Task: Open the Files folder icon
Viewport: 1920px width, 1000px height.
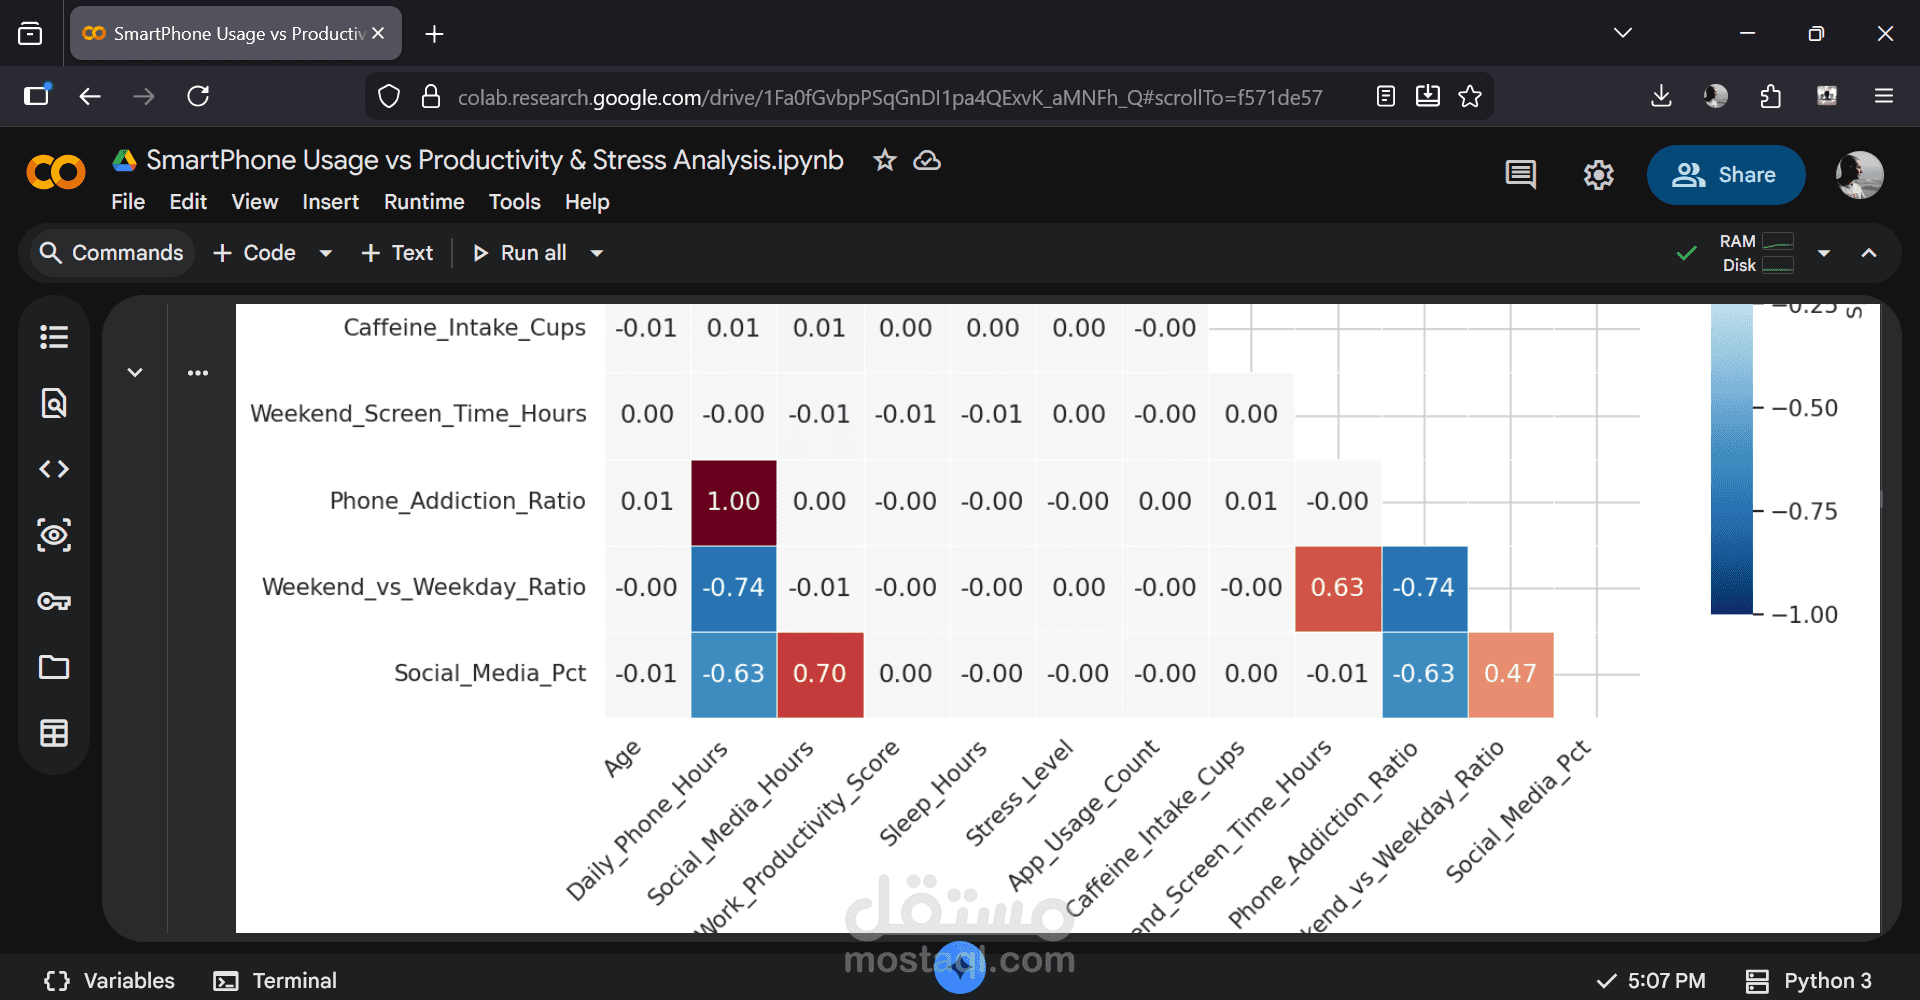Action: point(54,667)
